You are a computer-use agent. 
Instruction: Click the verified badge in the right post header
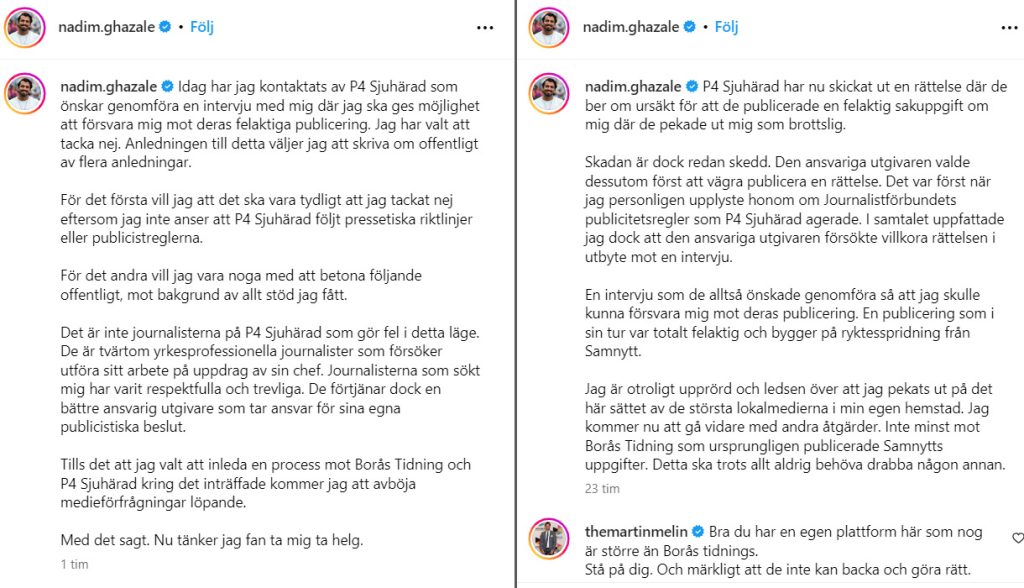tap(689, 27)
